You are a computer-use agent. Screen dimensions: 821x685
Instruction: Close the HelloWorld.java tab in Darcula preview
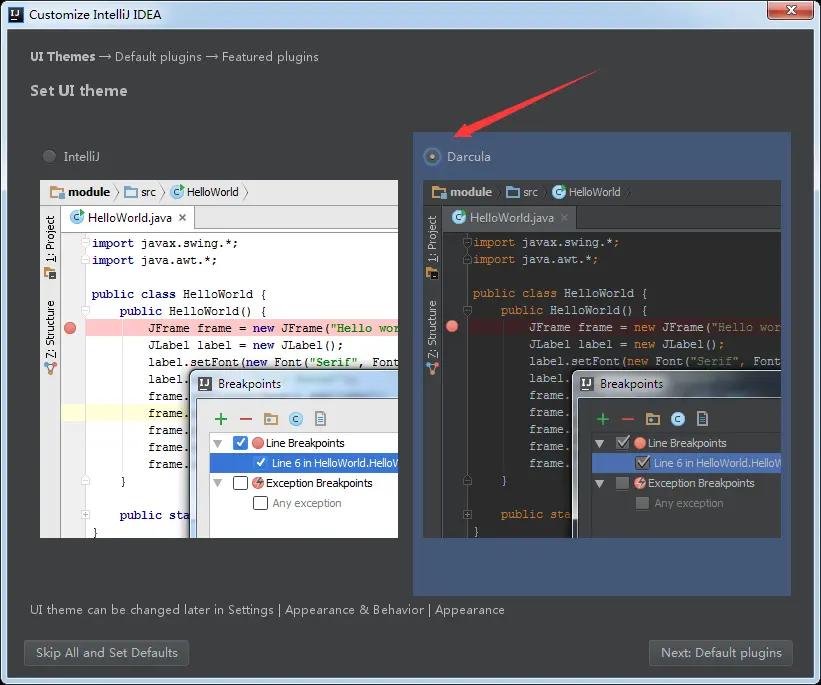coord(564,217)
